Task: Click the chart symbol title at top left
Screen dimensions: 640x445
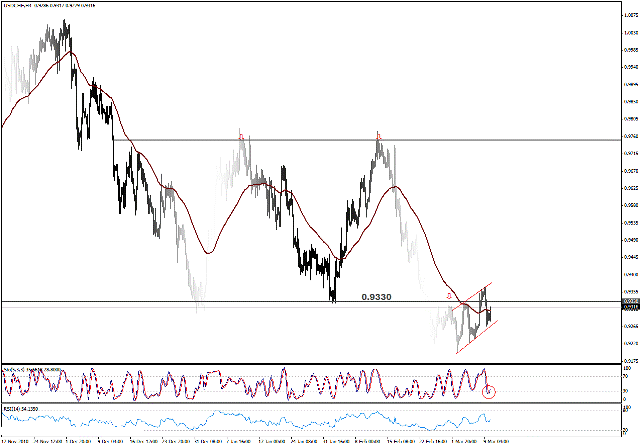Action: click(50, 5)
